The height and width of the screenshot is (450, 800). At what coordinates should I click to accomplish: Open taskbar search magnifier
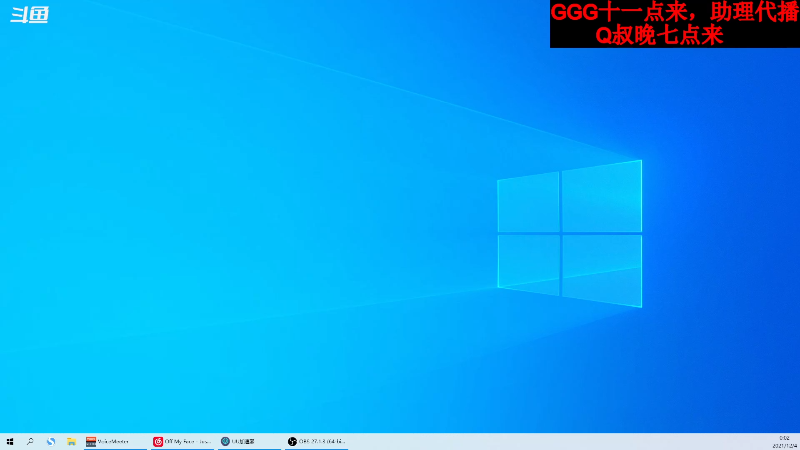tap(30, 441)
